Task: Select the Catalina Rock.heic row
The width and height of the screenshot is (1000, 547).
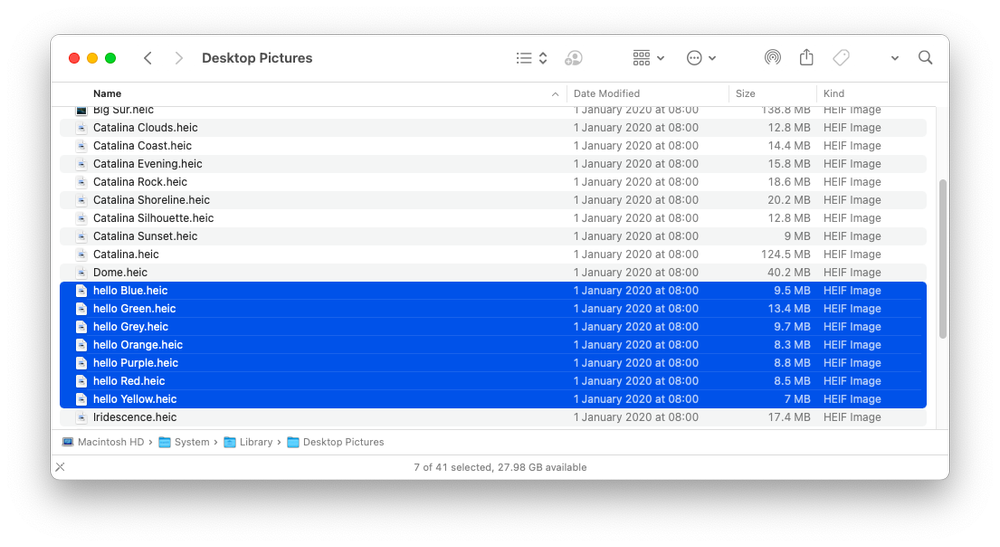Action: pyautogui.click(x=493, y=182)
